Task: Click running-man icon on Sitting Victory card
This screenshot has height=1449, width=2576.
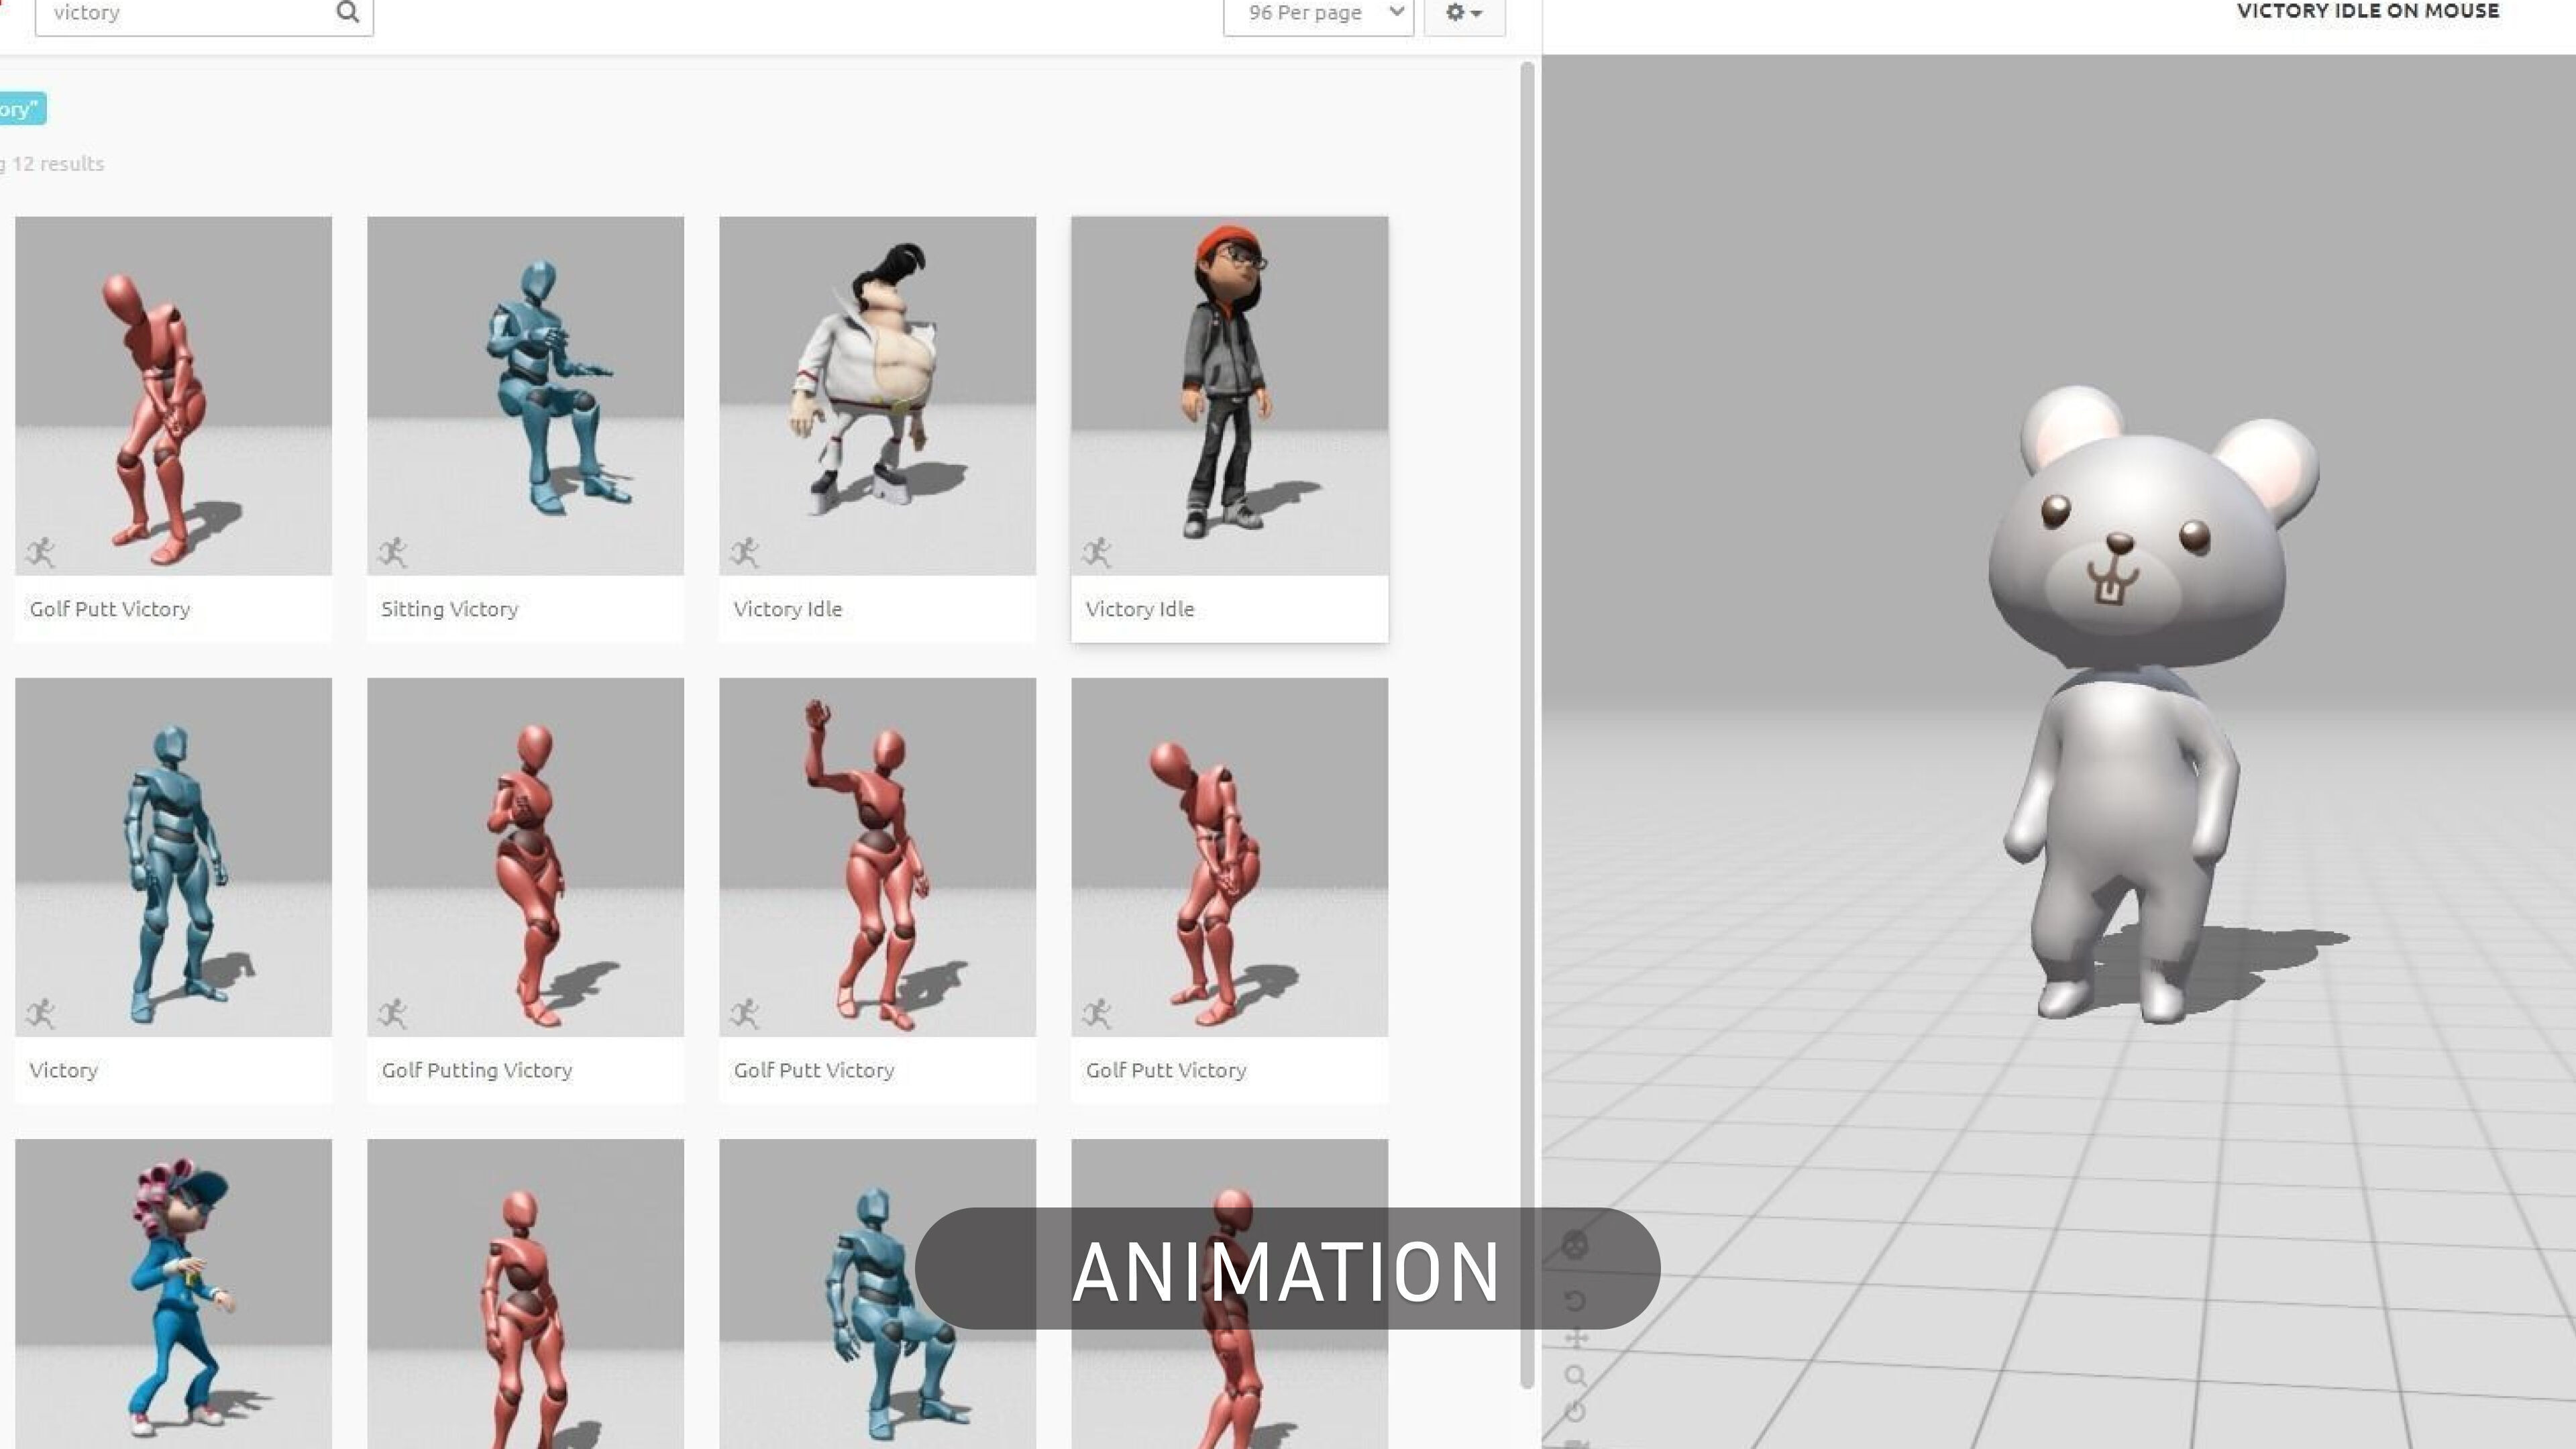Action: [x=393, y=552]
